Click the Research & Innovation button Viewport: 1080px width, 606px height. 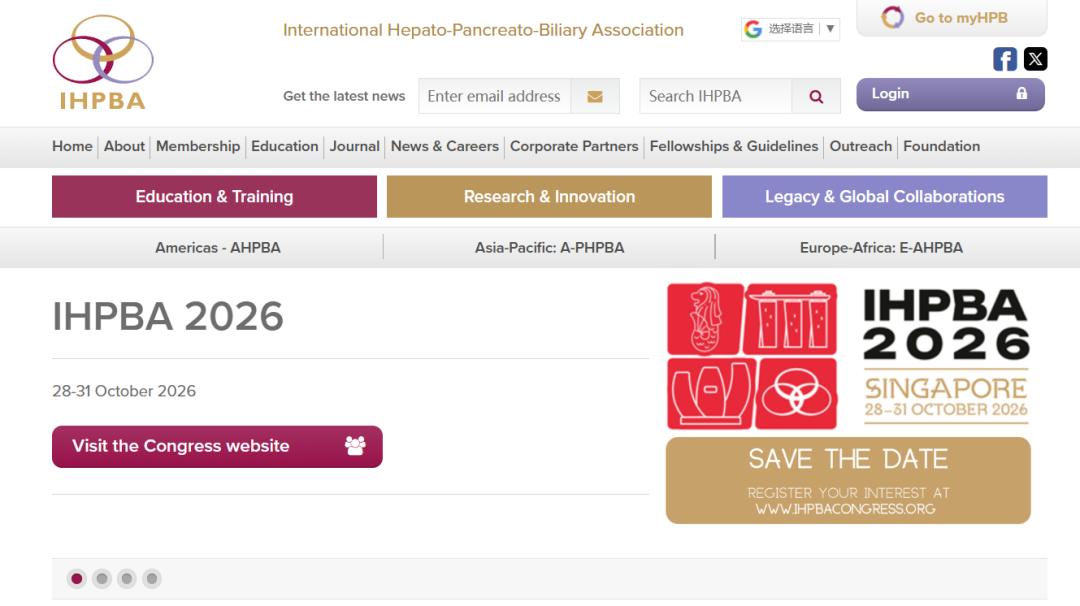click(549, 197)
